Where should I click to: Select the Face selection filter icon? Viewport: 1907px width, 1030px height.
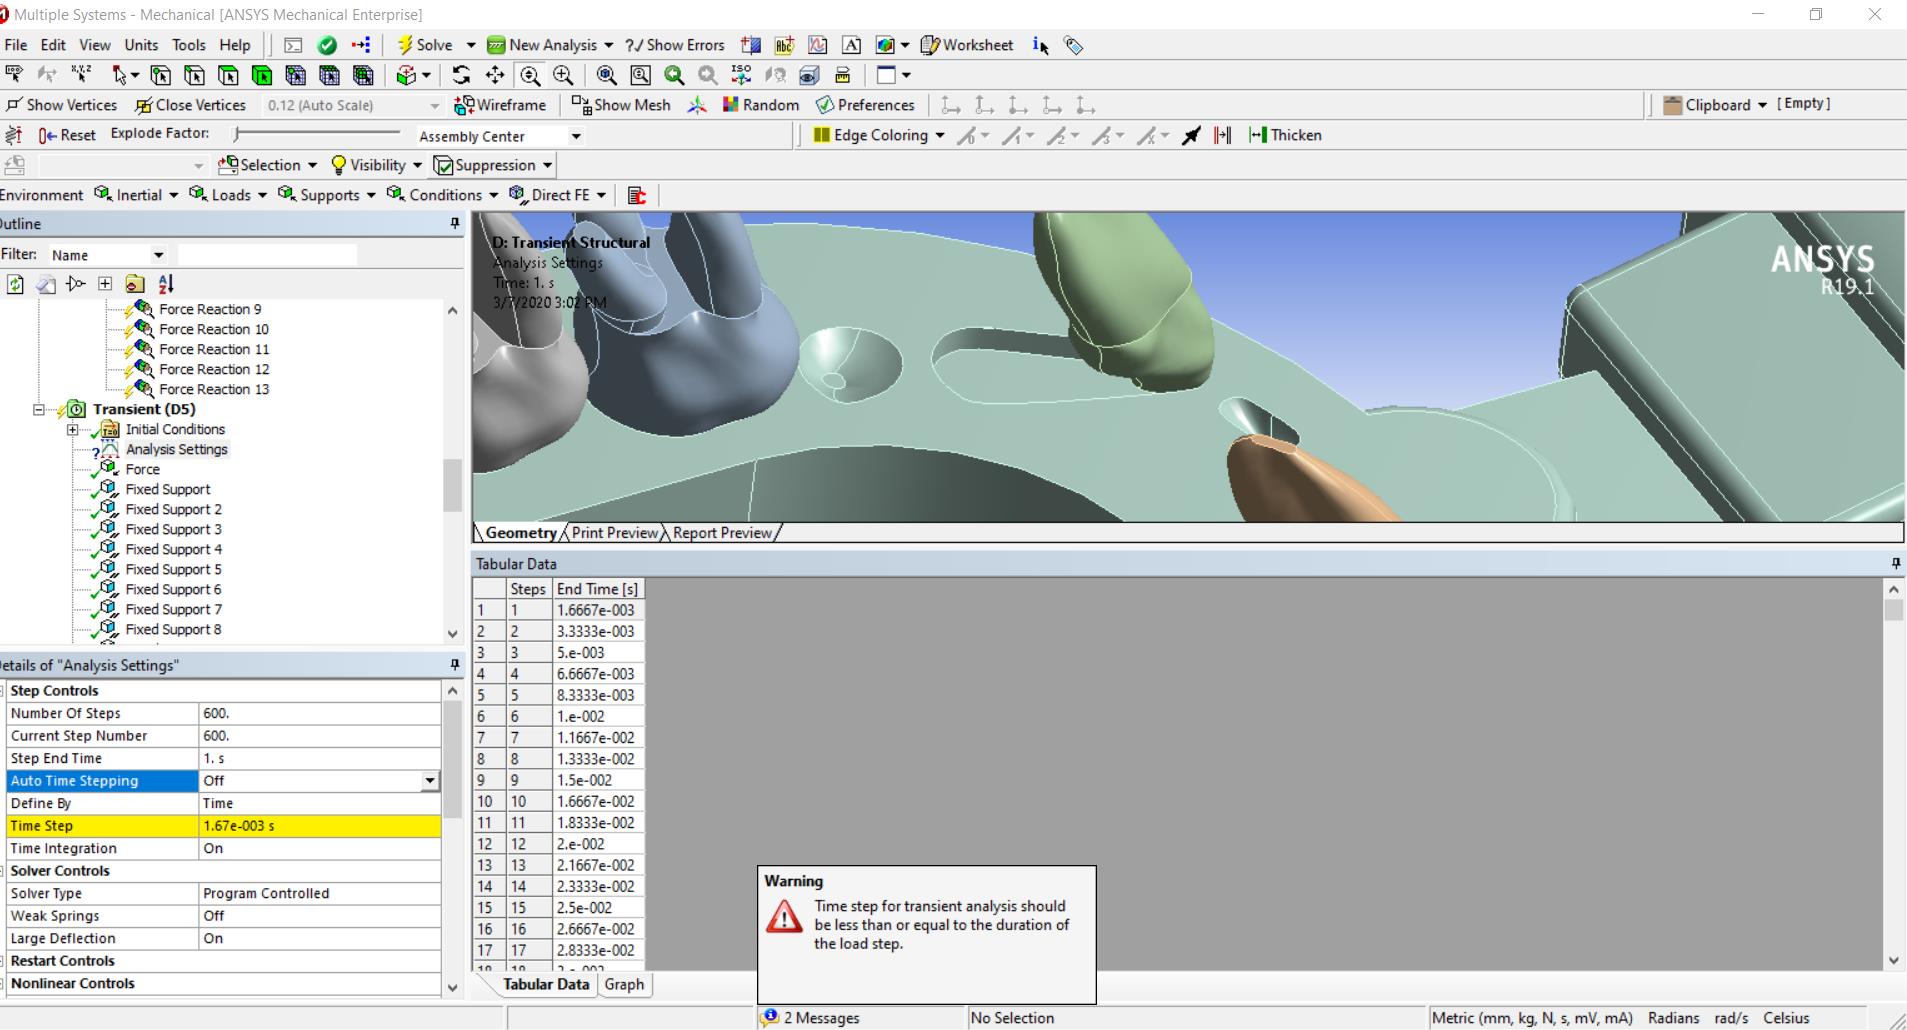click(x=228, y=75)
